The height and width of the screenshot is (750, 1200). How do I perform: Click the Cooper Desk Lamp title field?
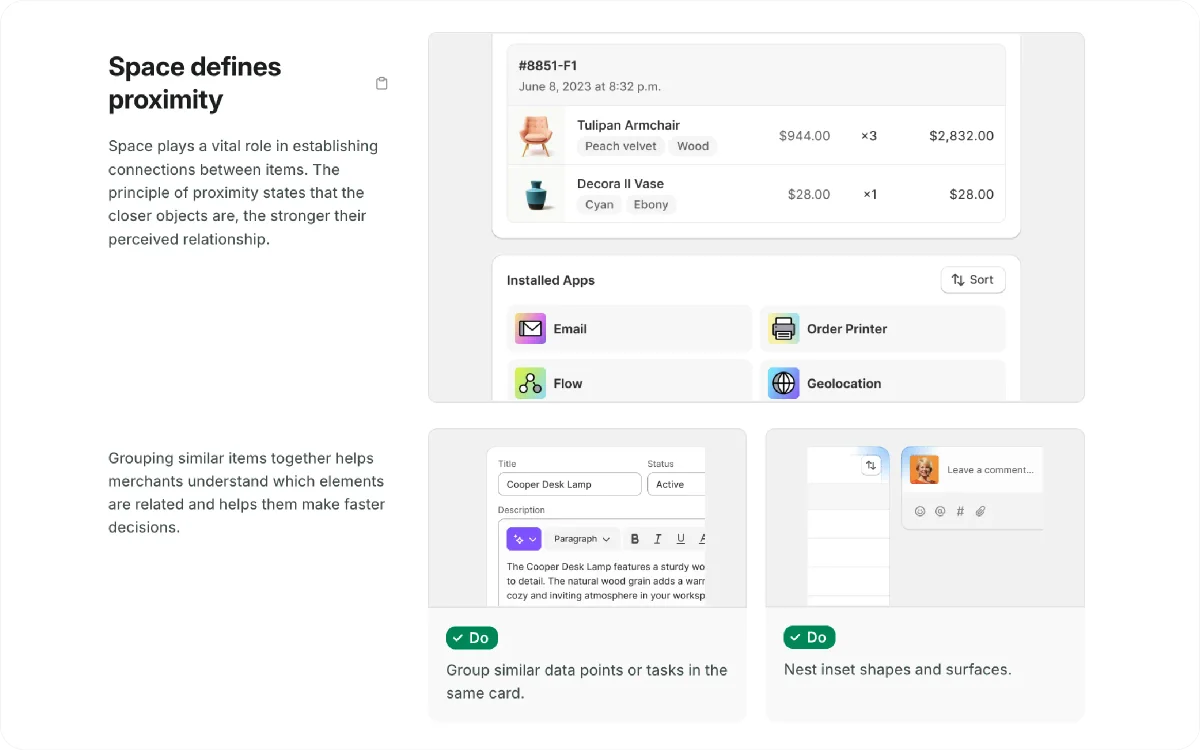pyautogui.click(x=569, y=484)
